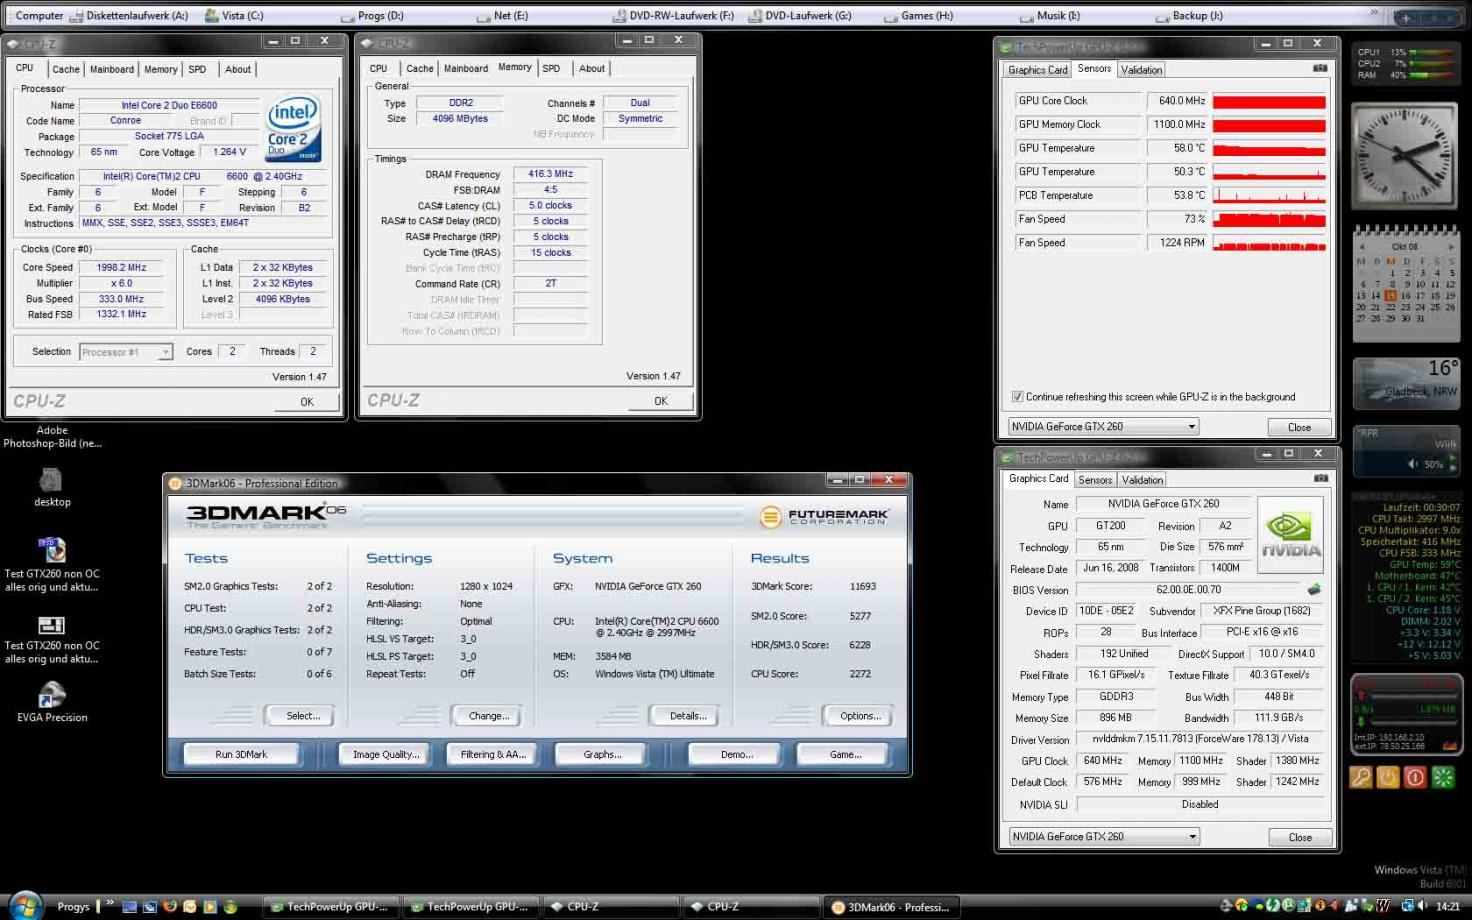
Task: Click Run 3DMark button
Action: coord(241,754)
